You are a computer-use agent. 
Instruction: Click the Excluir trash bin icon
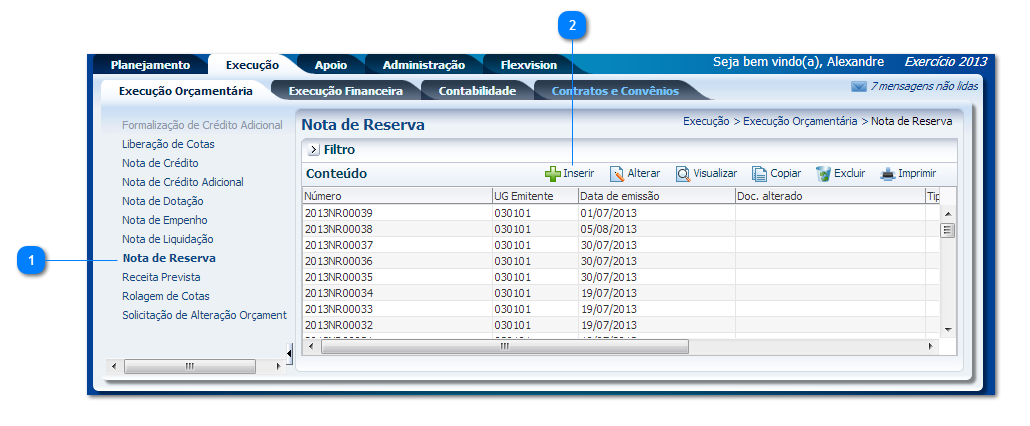[x=823, y=174]
